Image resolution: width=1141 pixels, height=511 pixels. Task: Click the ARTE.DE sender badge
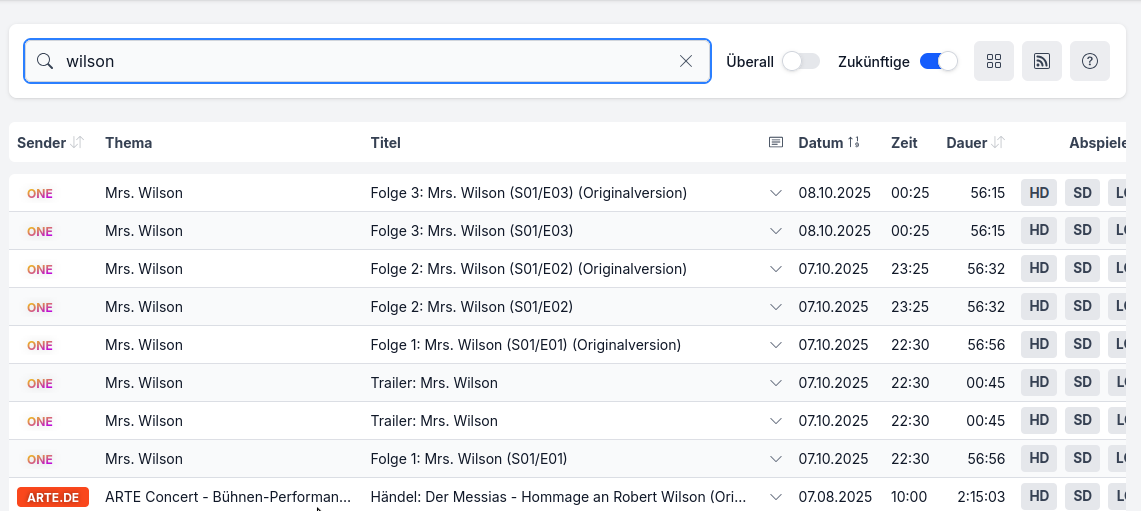point(53,497)
